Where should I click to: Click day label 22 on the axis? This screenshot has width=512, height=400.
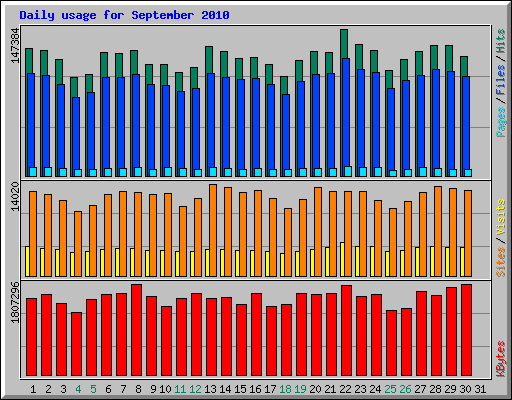[x=345, y=389]
